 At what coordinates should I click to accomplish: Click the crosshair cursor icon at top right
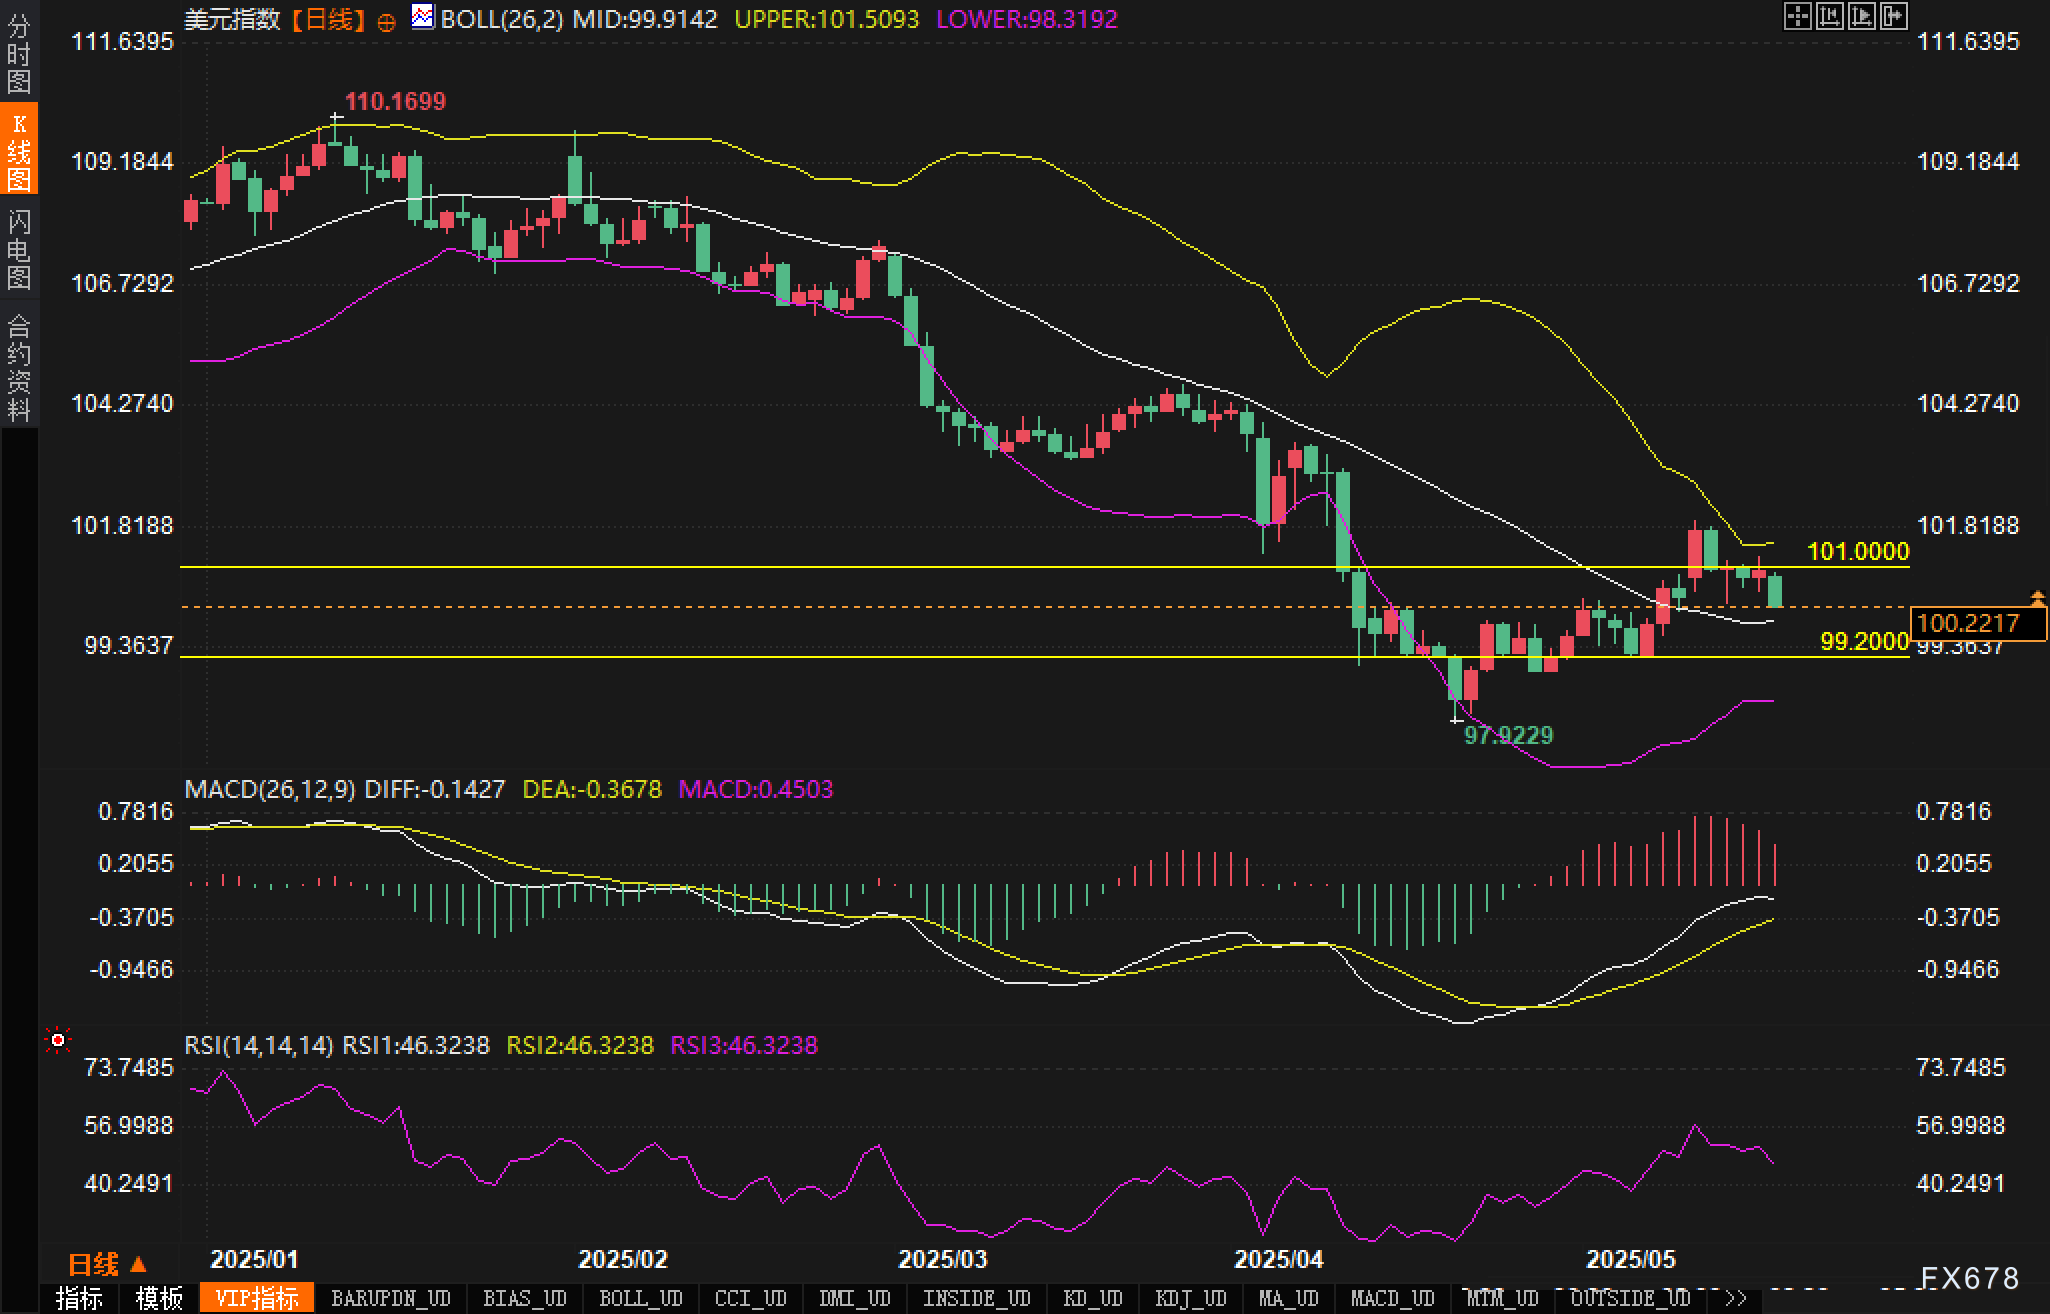tap(1797, 16)
